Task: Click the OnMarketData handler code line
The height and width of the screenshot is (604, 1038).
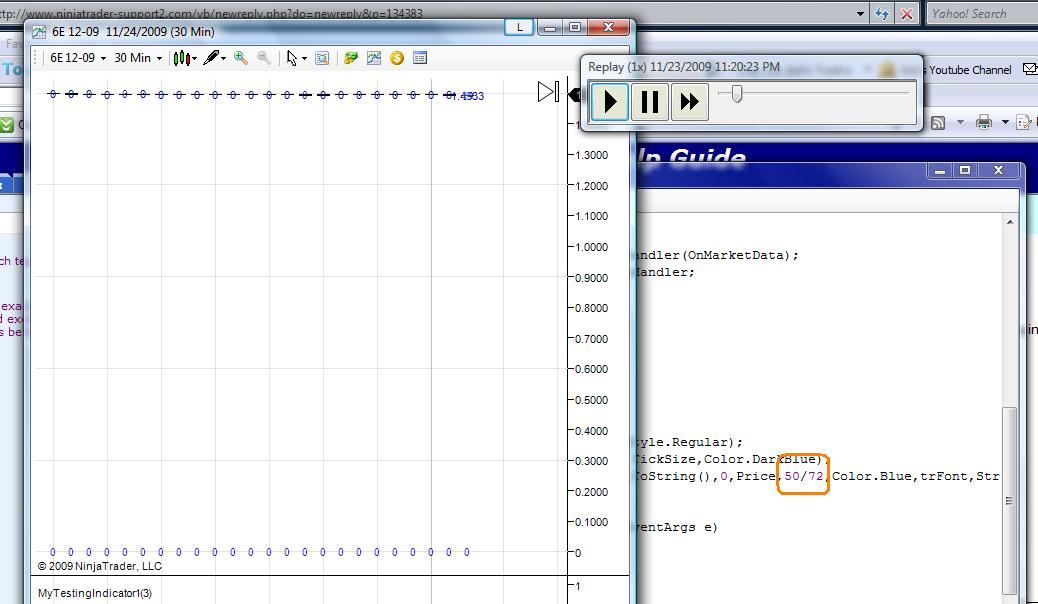Action: tap(715, 255)
